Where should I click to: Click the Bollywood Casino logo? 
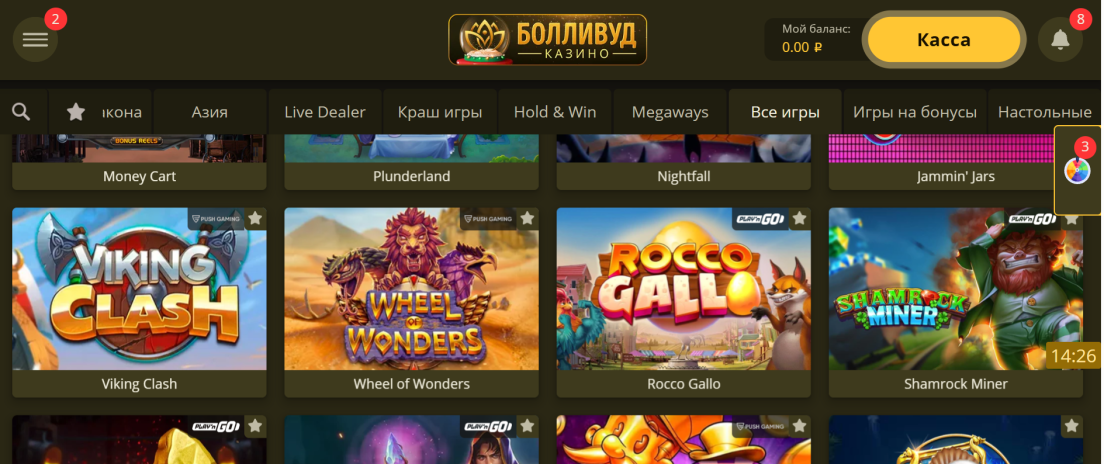(x=547, y=39)
